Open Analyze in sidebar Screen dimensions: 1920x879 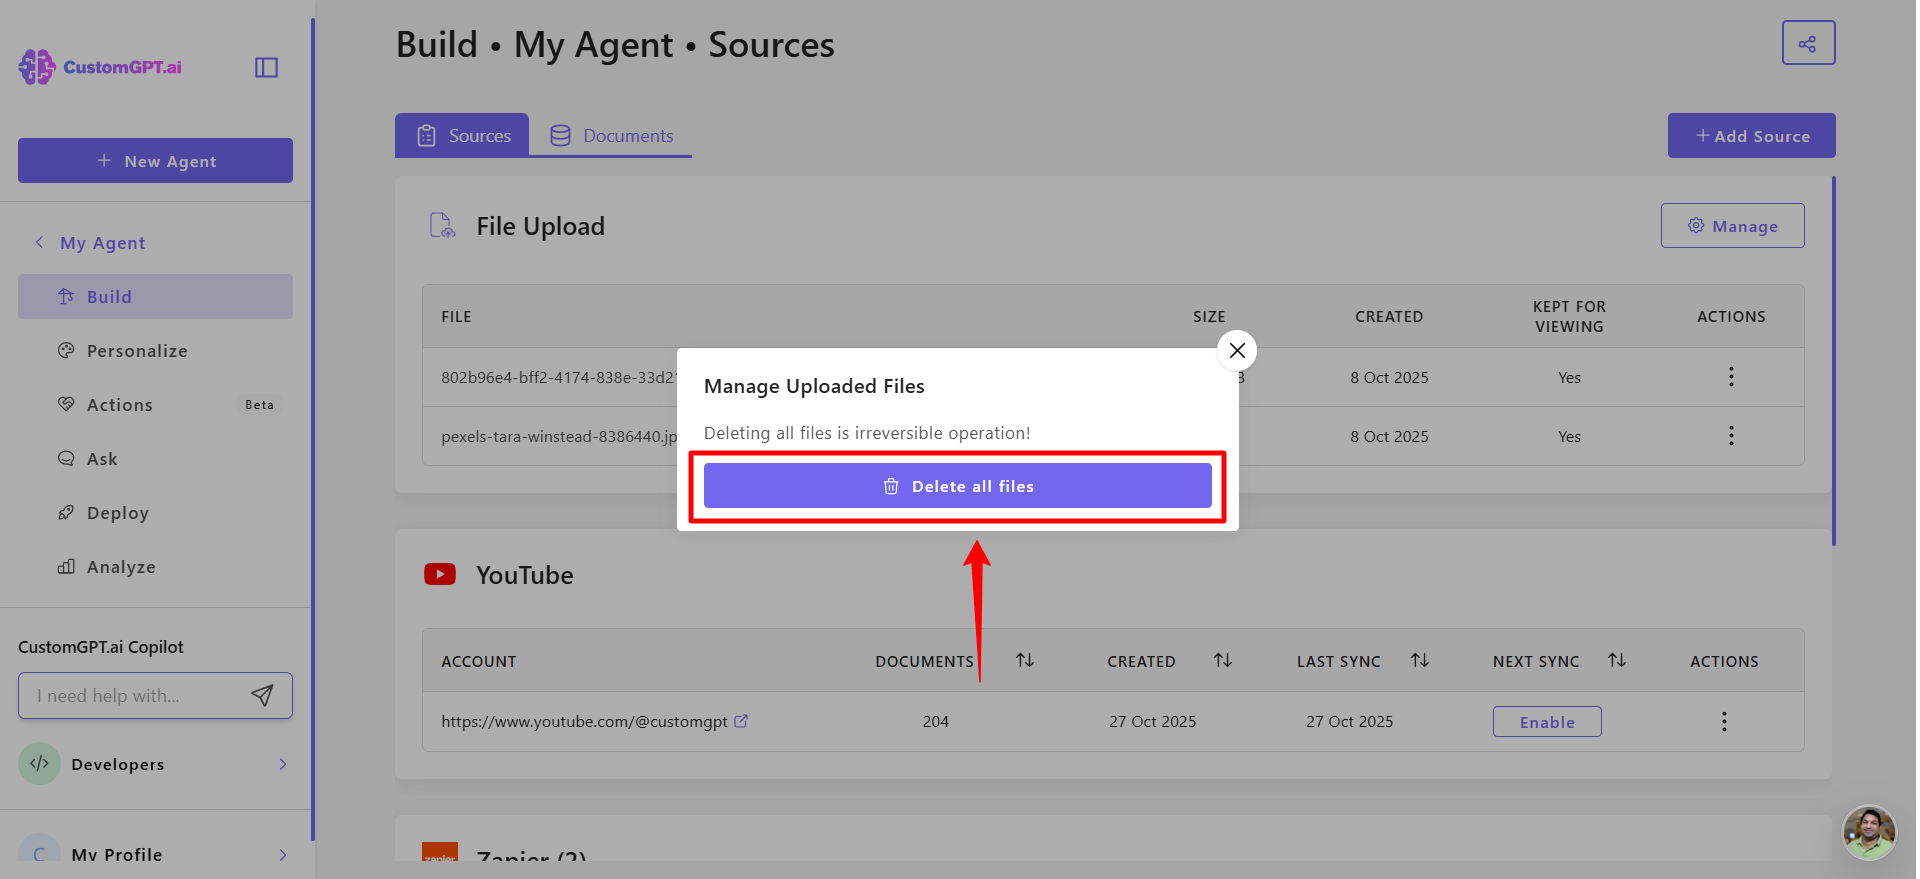click(x=155, y=567)
